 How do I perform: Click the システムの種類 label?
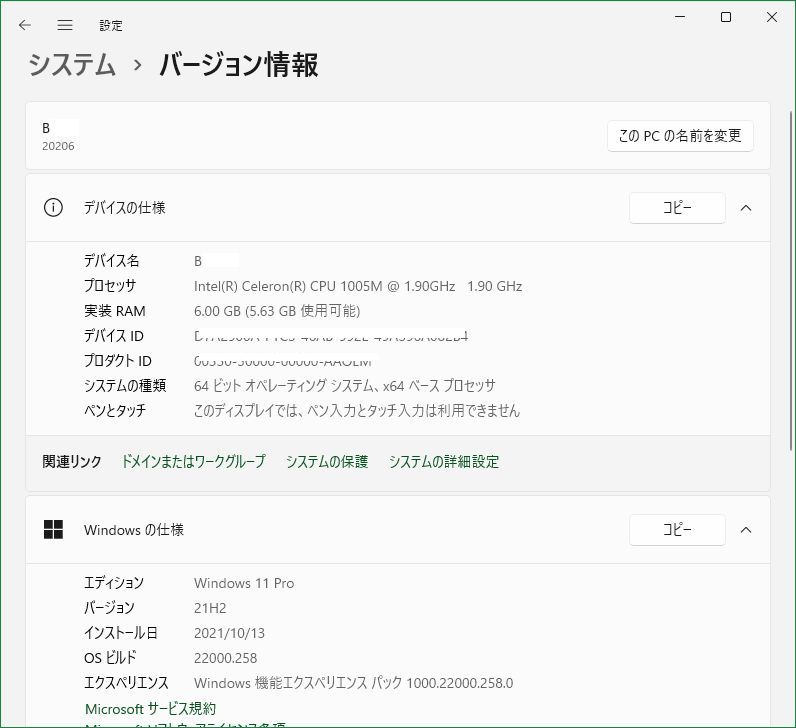click(x=125, y=385)
